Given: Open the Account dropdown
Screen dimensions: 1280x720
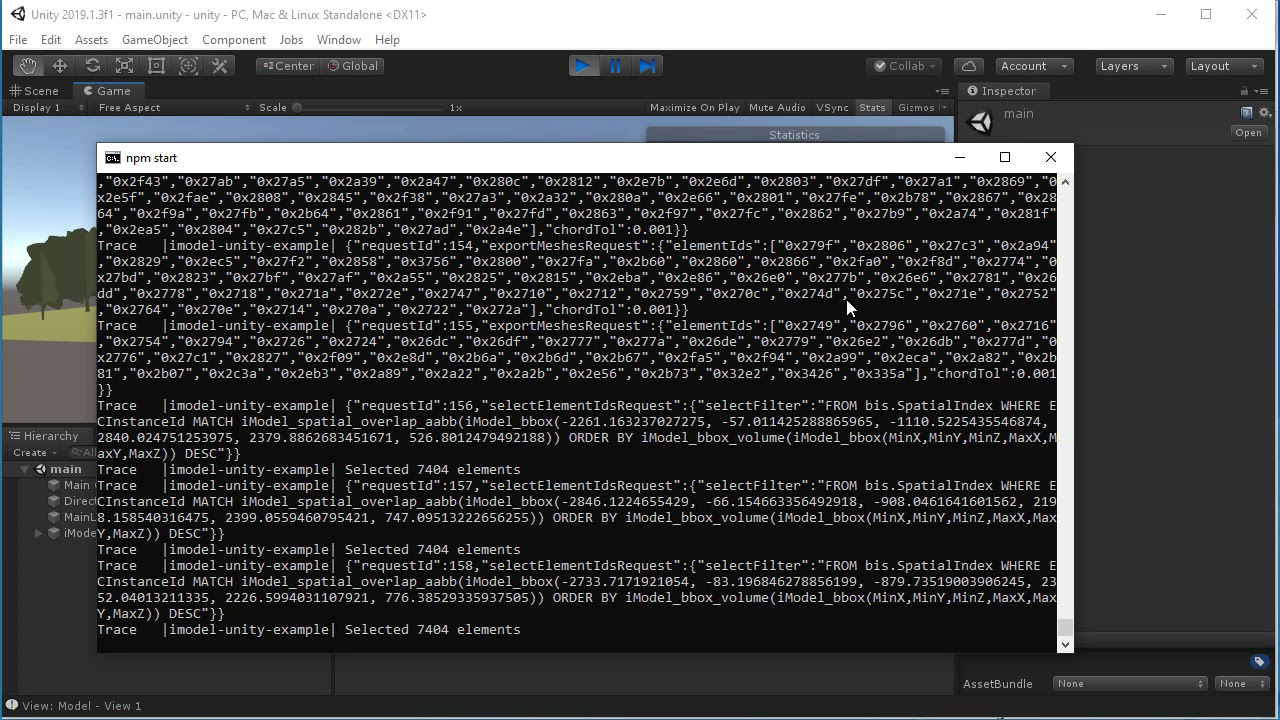Looking at the screenshot, I should coord(1034,66).
